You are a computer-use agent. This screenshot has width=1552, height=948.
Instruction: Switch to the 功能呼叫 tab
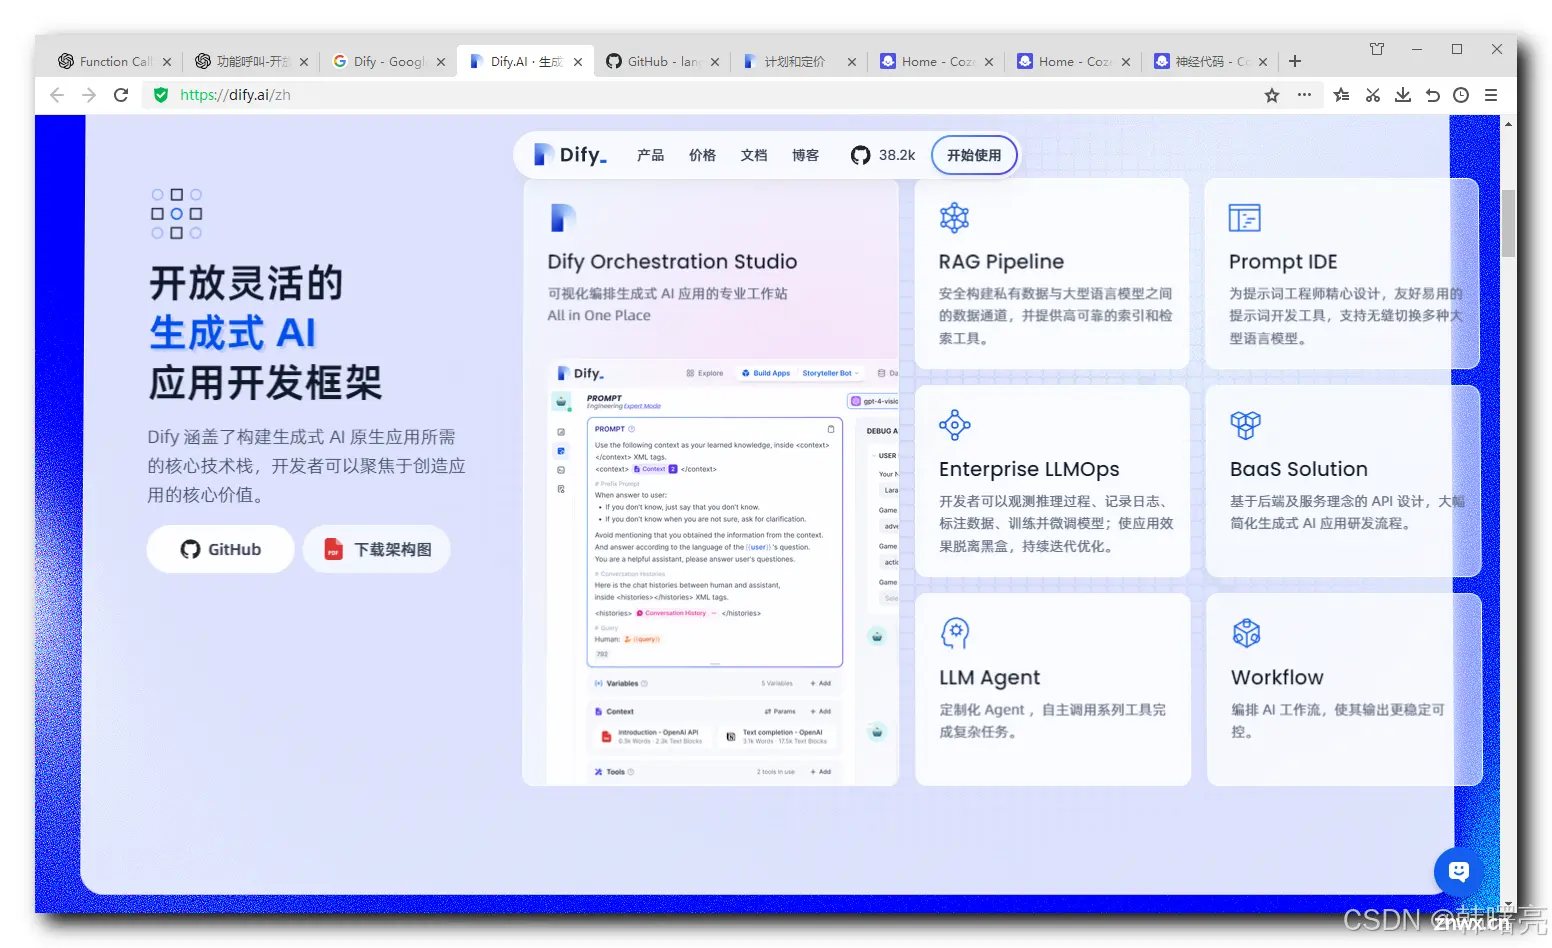pyautogui.click(x=251, y=61)
